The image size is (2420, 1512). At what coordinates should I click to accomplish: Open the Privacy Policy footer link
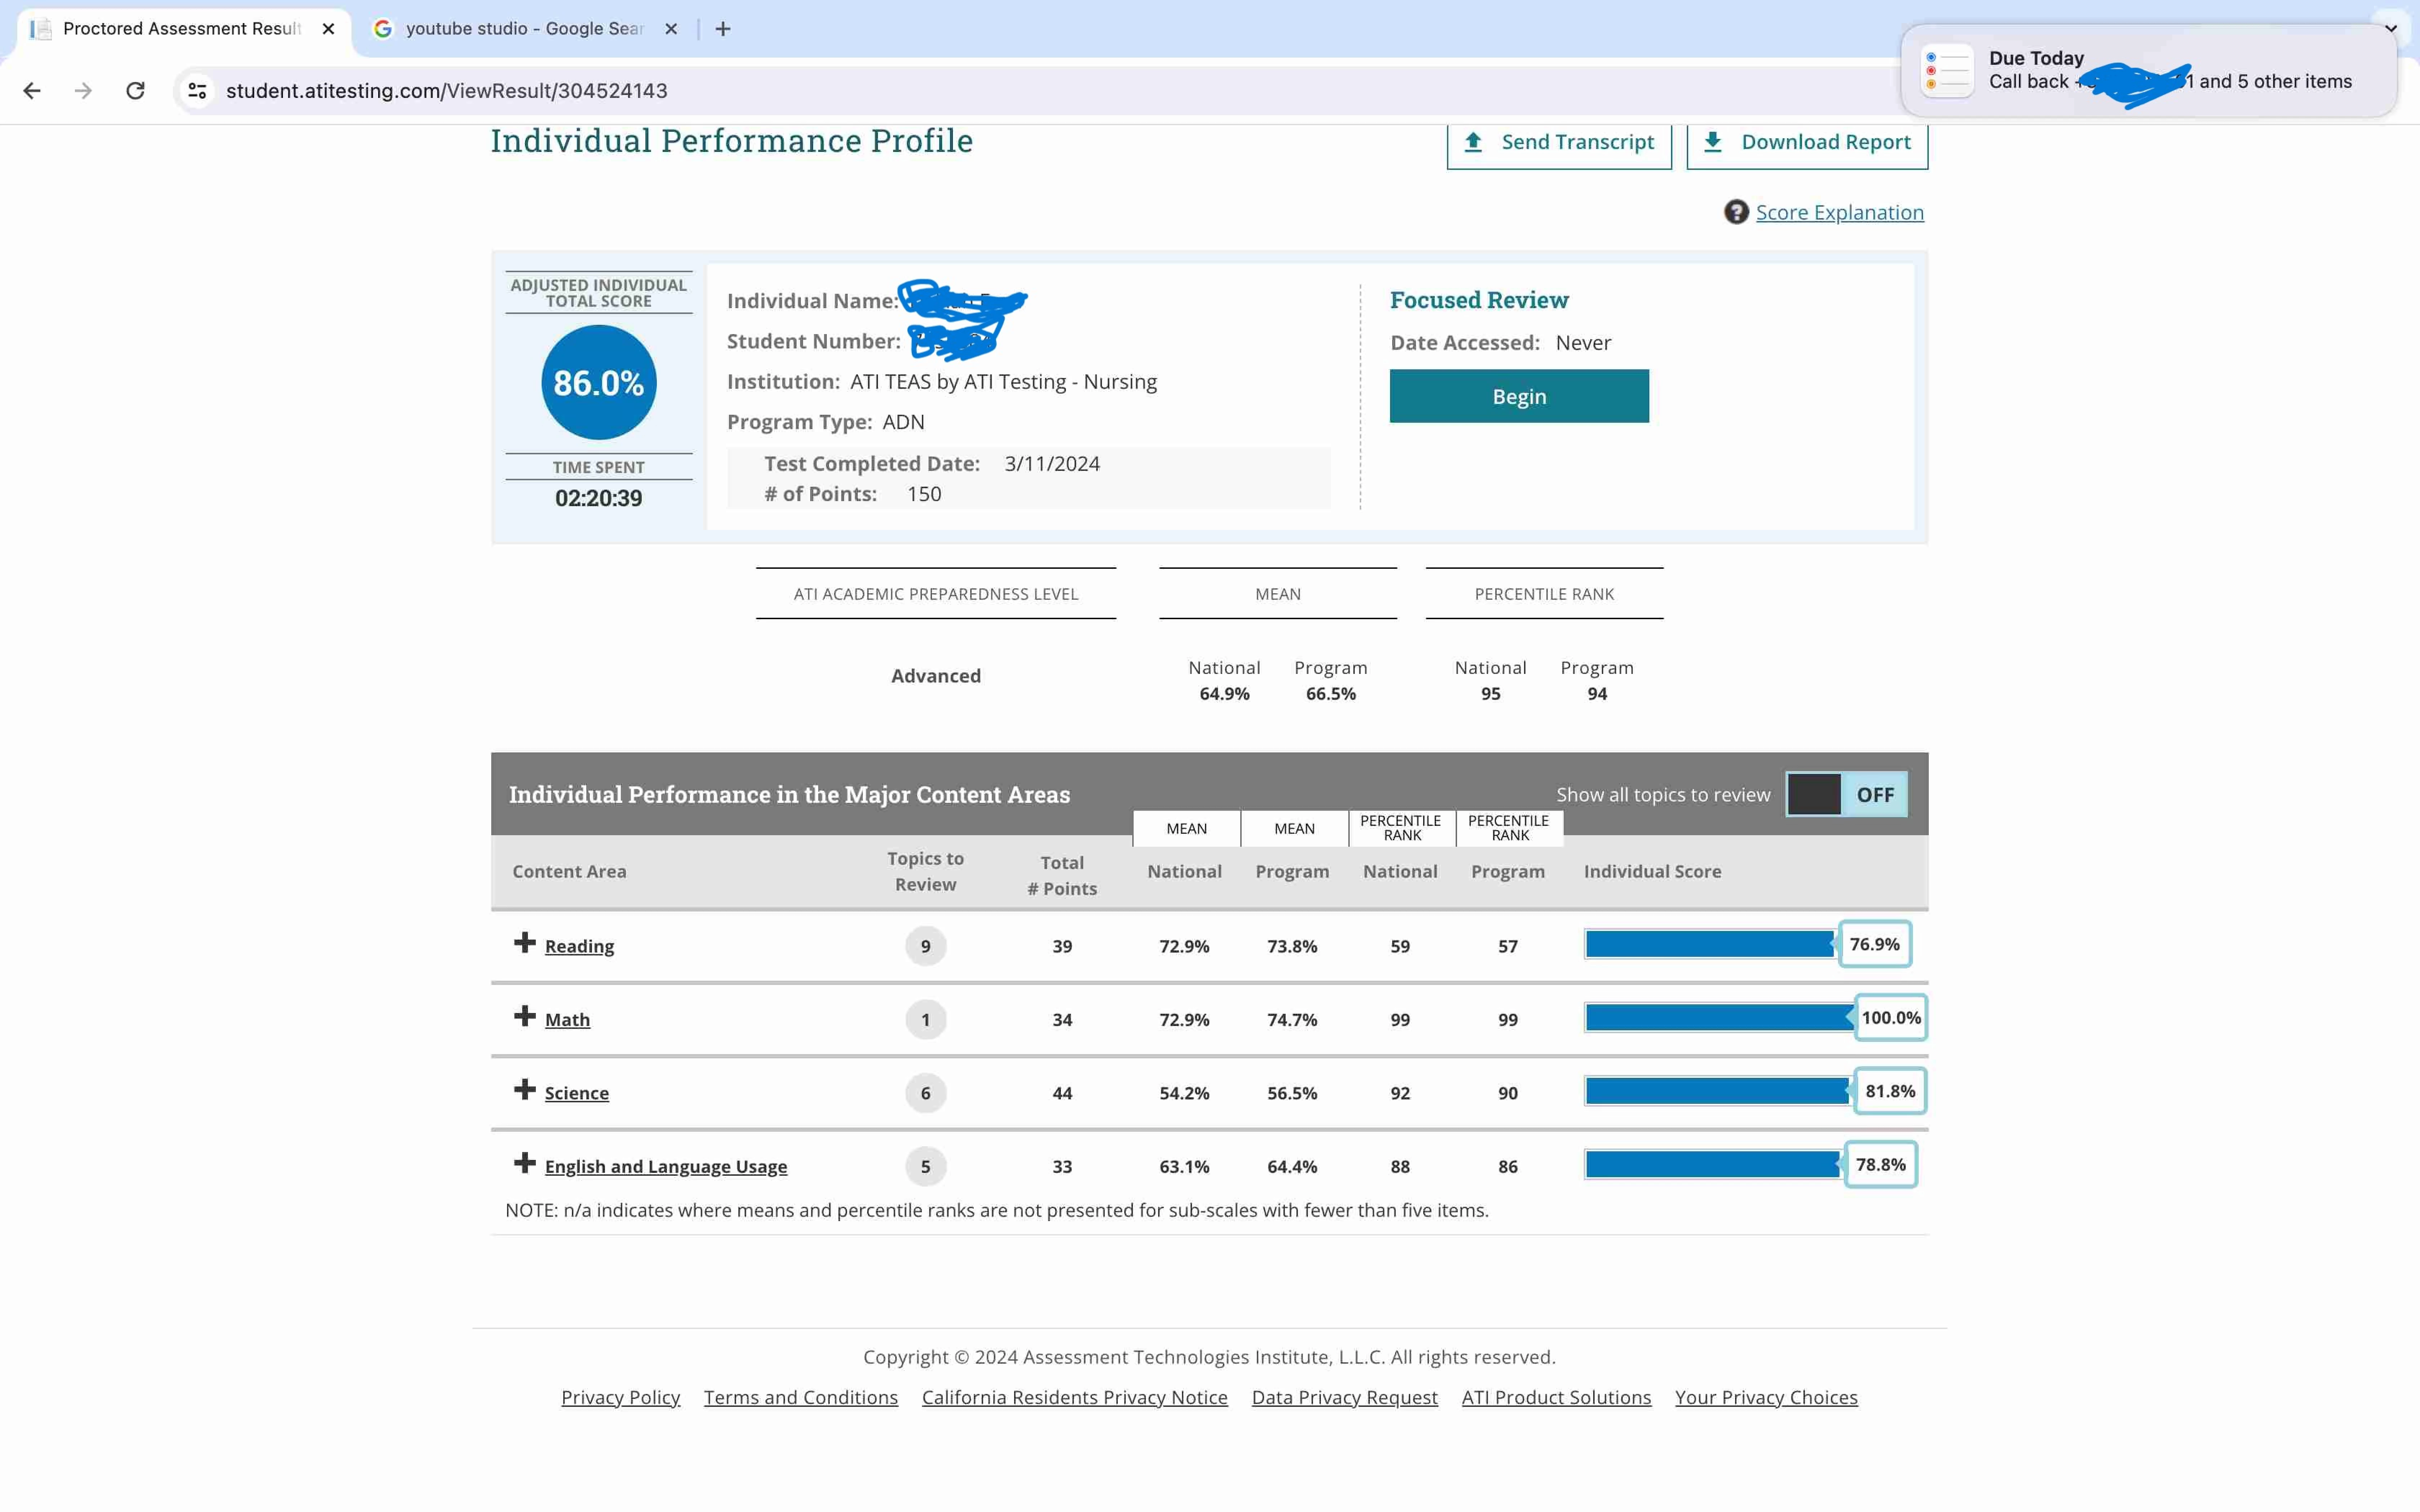click(620, 1397)
